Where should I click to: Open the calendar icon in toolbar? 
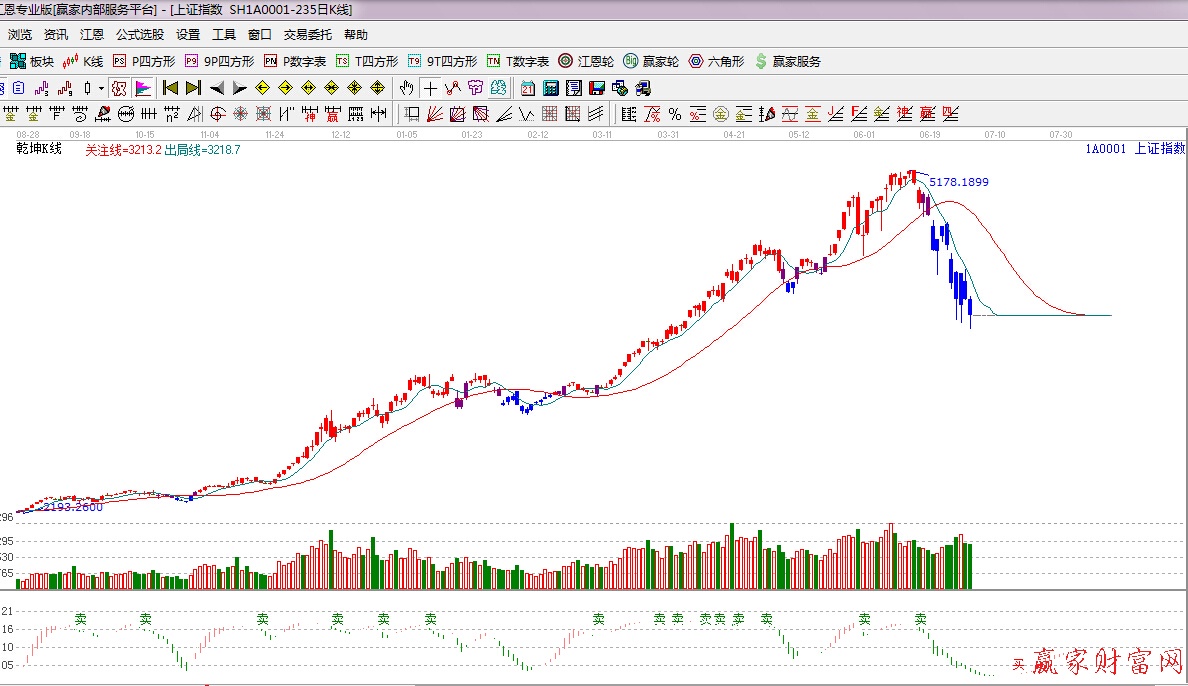528,88
